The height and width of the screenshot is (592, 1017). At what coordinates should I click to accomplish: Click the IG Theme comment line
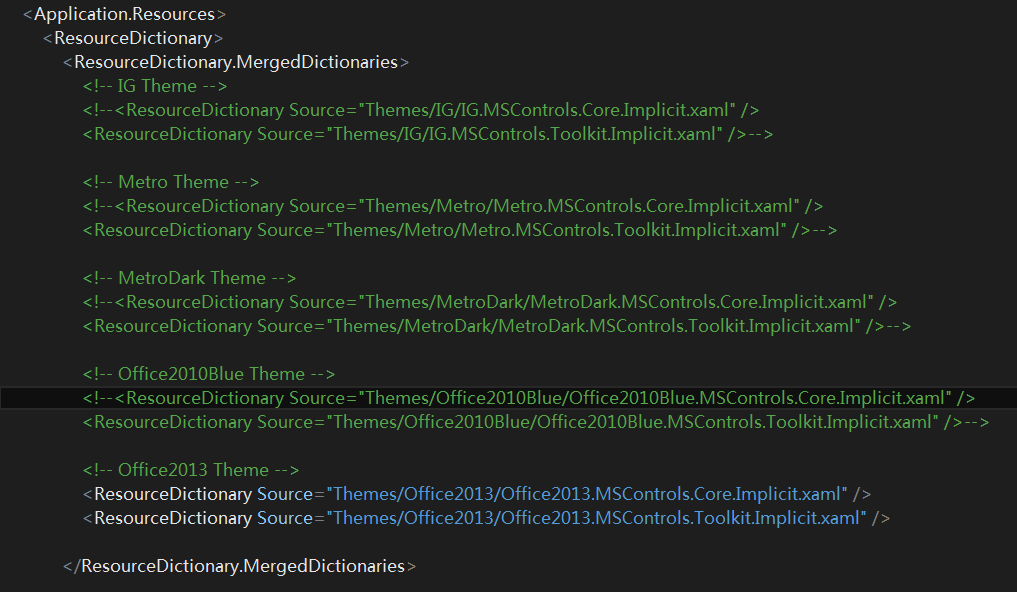[x=155, y=86]
